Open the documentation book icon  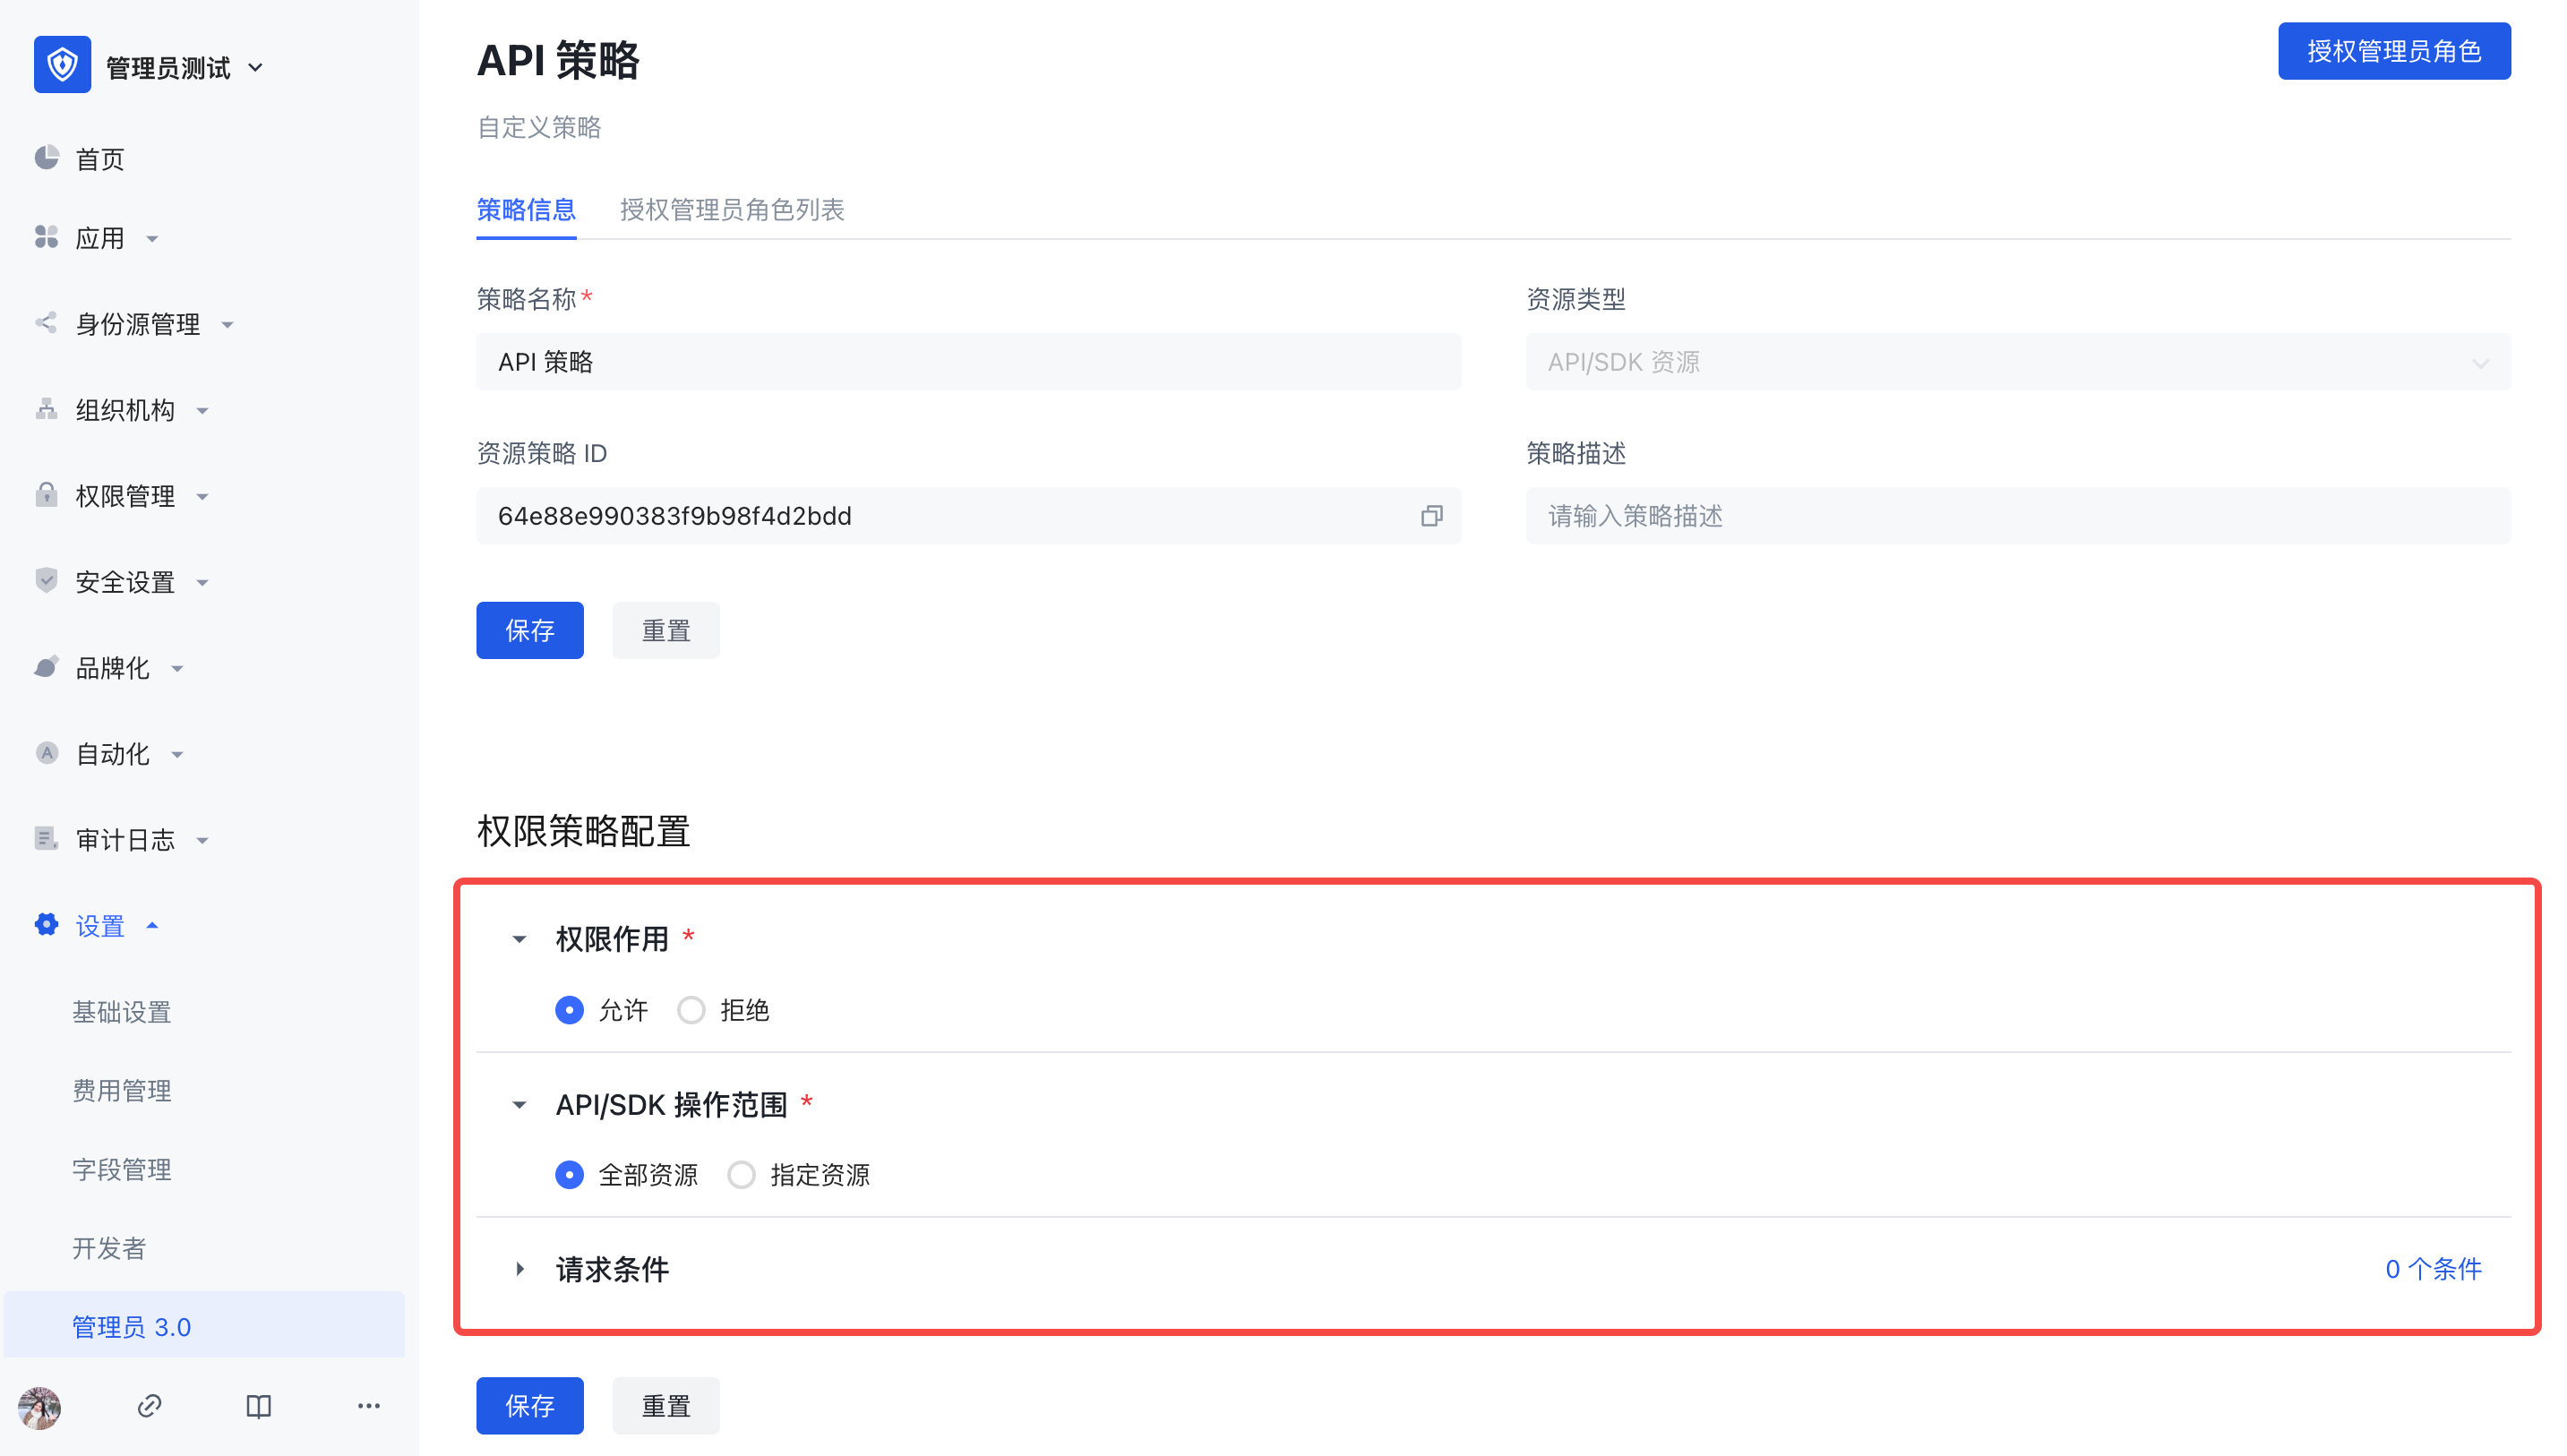[258, 1406]
